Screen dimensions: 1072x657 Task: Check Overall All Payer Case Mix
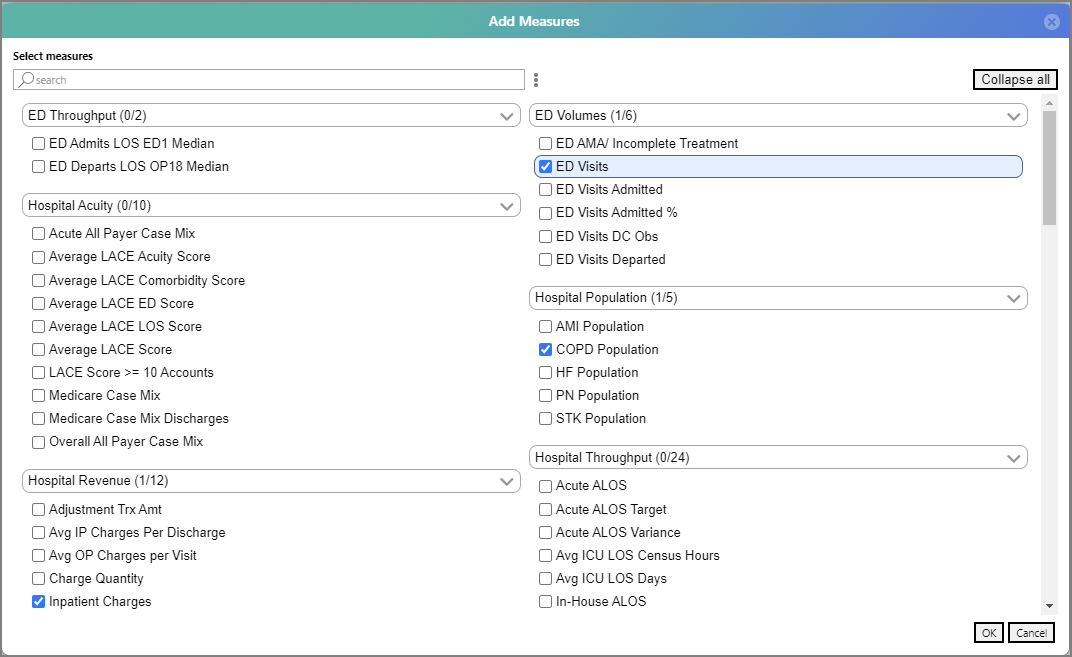click(39, 442)
